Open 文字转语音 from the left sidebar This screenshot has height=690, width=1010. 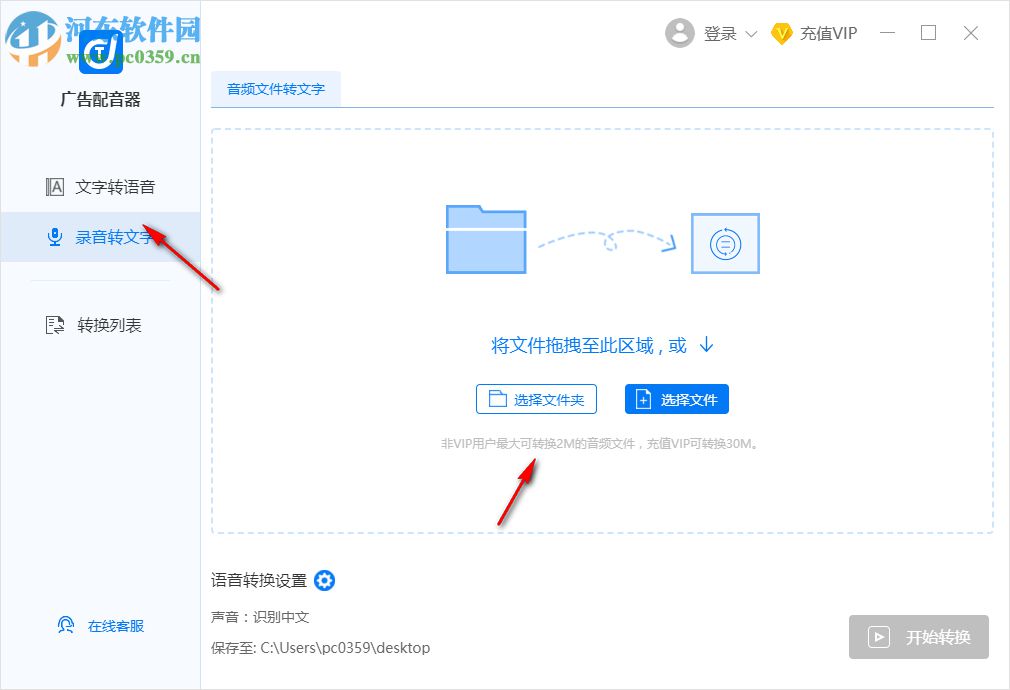[x=102, y=186]
